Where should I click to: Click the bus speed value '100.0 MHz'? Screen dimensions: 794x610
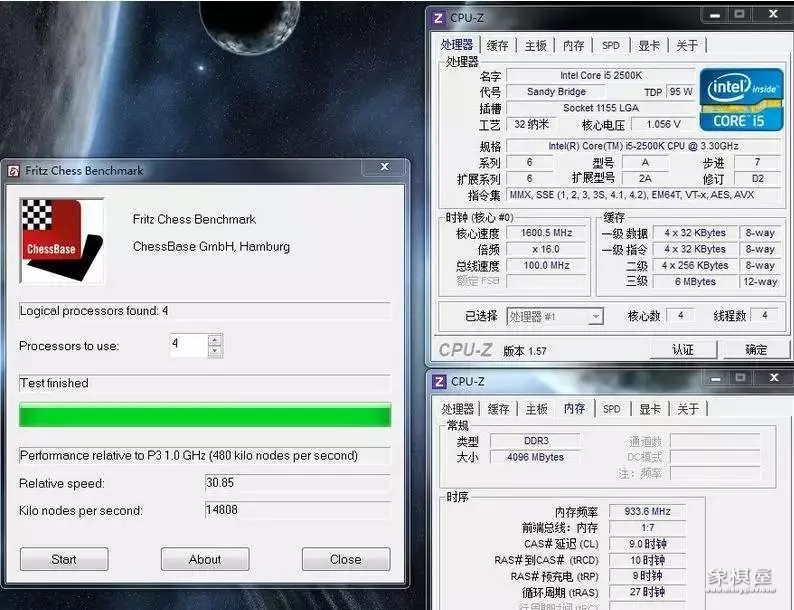546,265
